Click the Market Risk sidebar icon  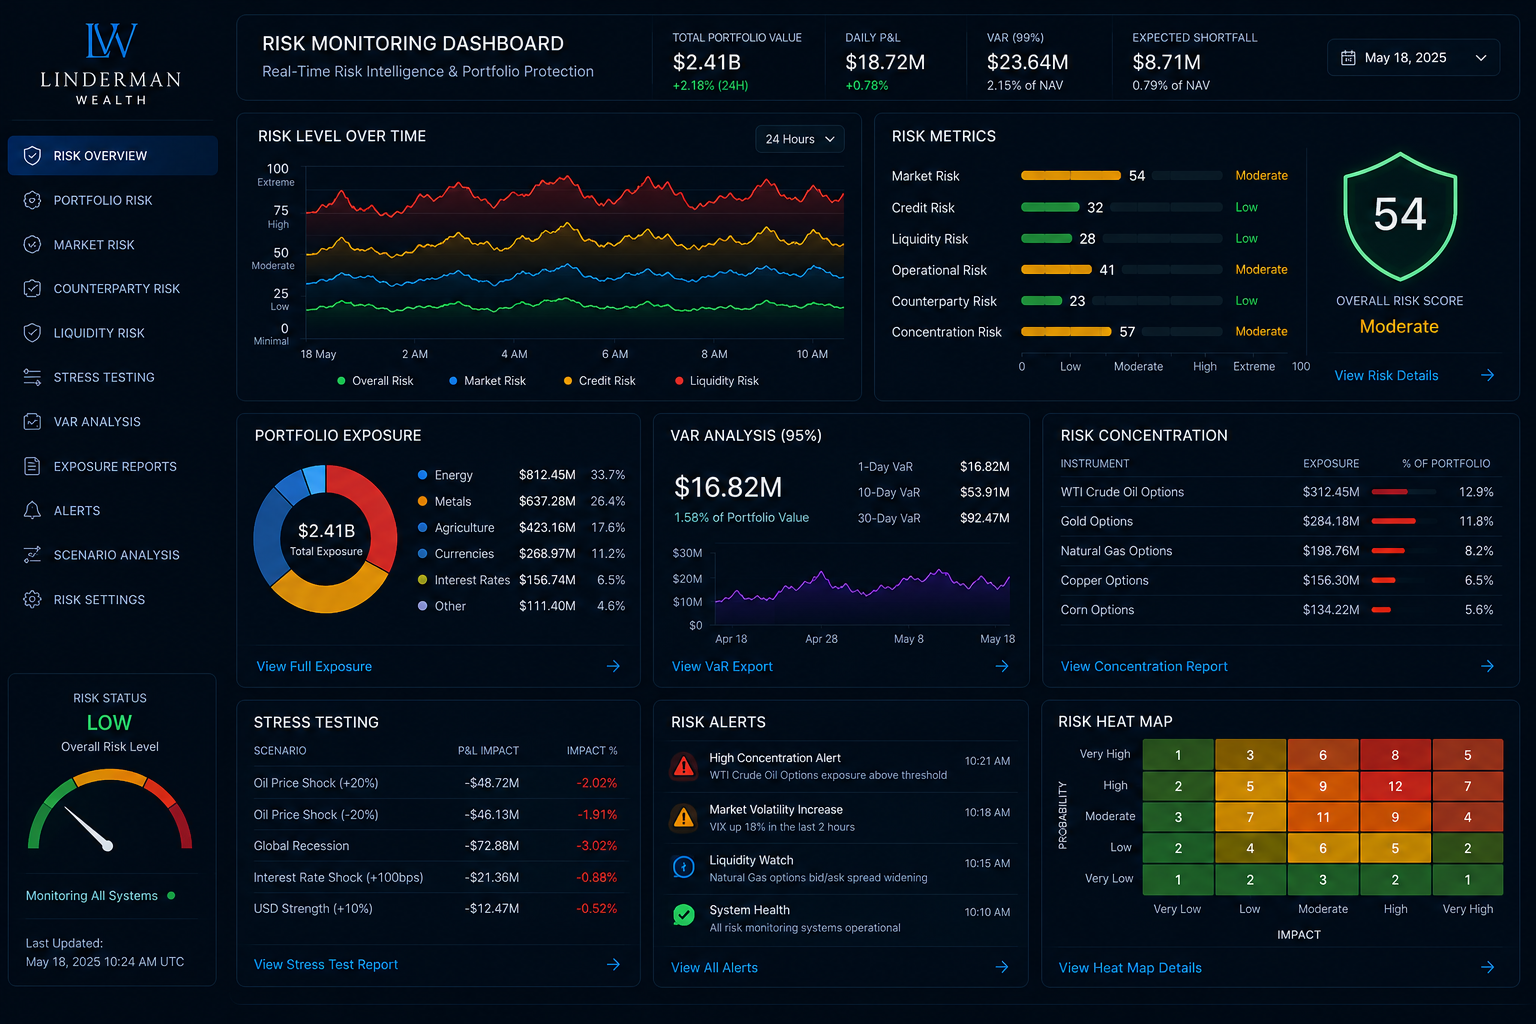pyautogui.click(x=32, y=244)
